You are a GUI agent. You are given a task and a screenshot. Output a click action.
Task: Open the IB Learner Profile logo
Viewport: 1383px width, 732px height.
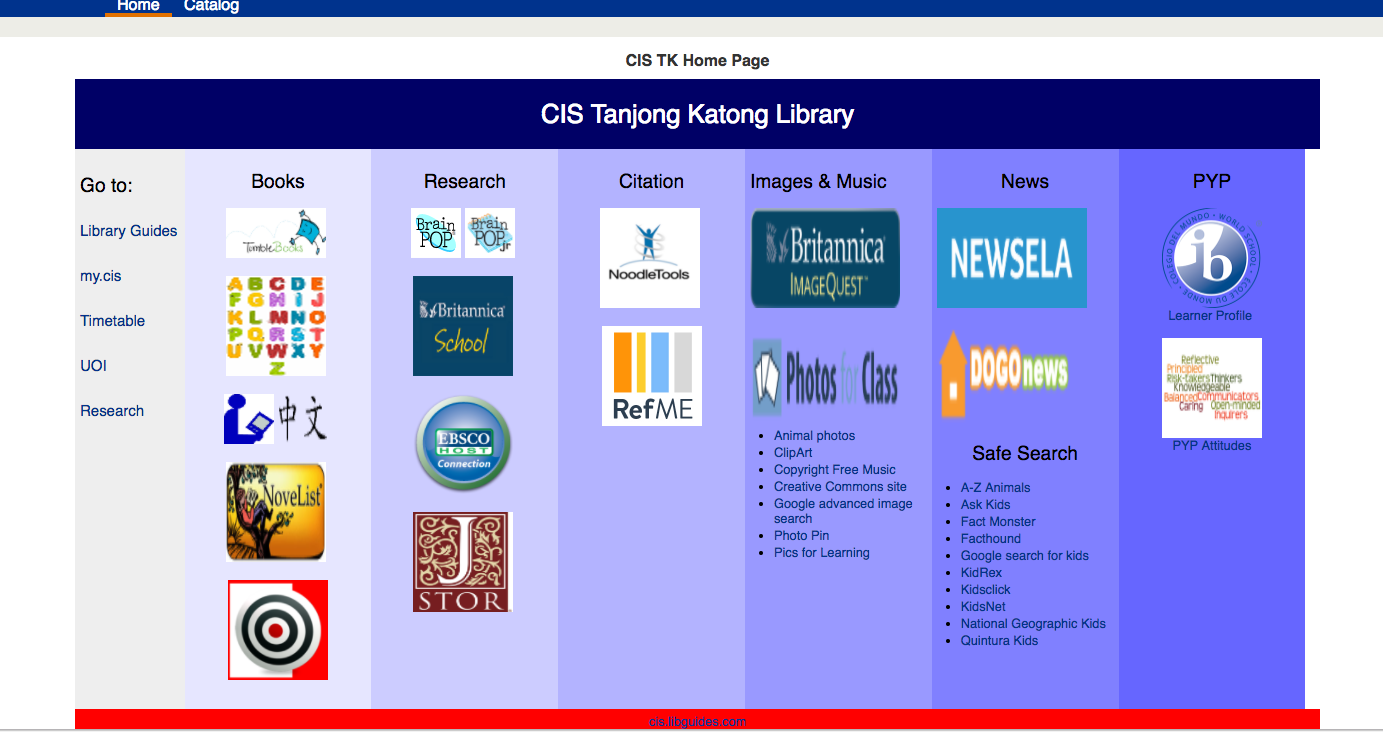pos(1210,259)
